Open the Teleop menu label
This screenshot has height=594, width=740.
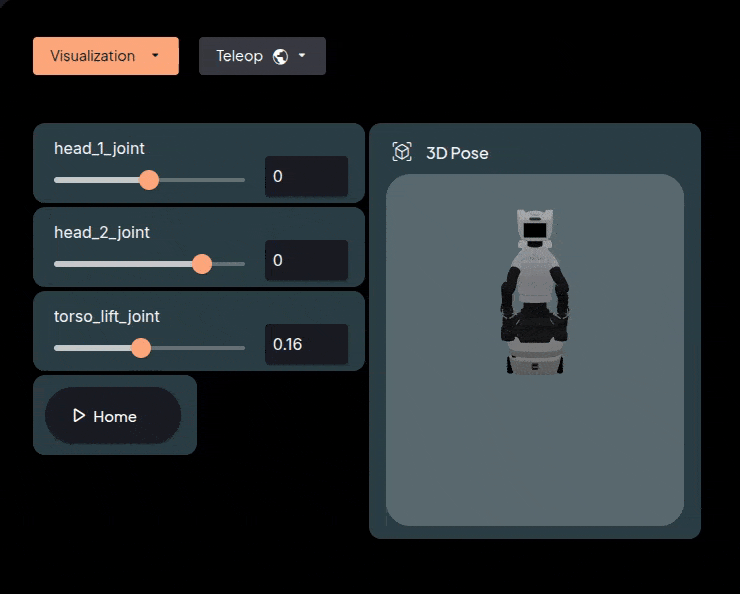239,56
